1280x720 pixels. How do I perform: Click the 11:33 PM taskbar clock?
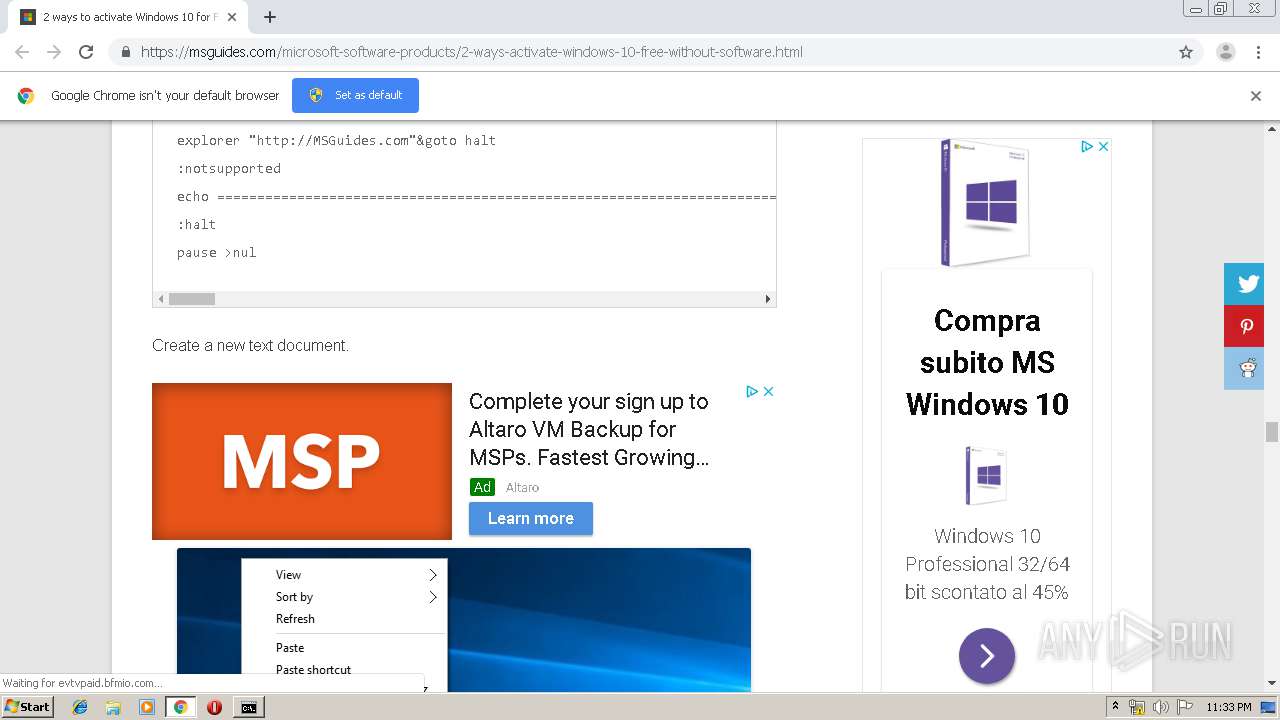click(x=1229, y=707)
